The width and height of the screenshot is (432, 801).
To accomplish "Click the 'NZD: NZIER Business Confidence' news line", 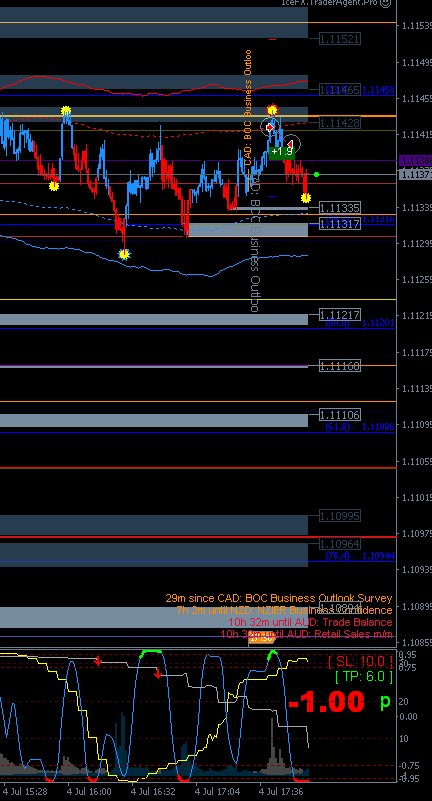I will (x=284, y=610).
